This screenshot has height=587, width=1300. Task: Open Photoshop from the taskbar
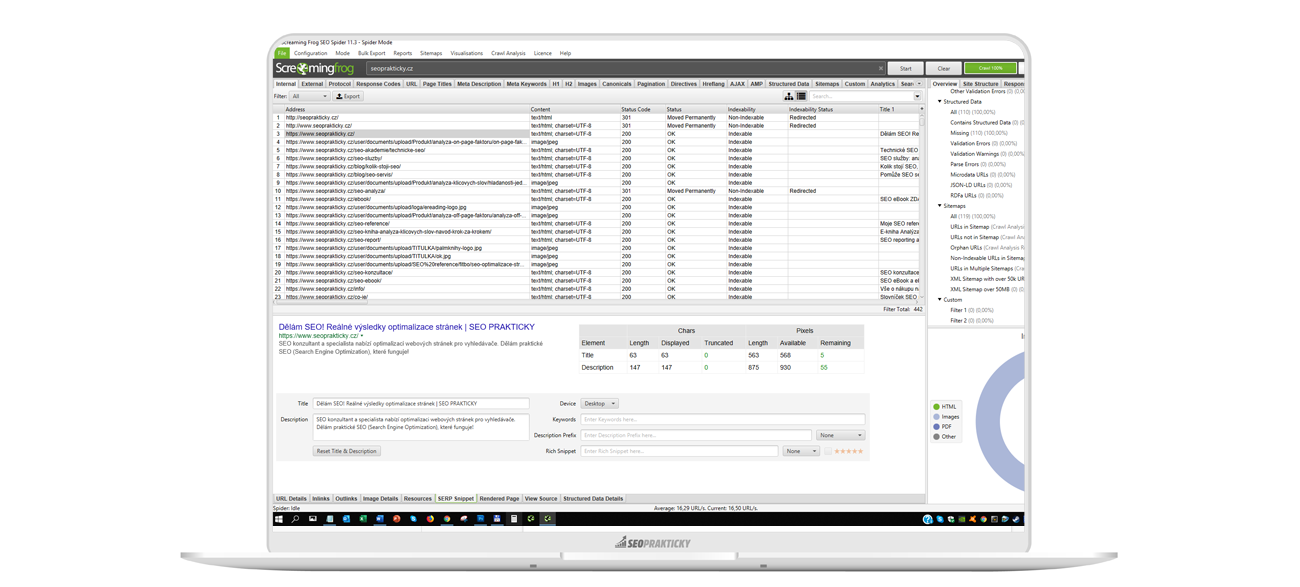(481, 519)
